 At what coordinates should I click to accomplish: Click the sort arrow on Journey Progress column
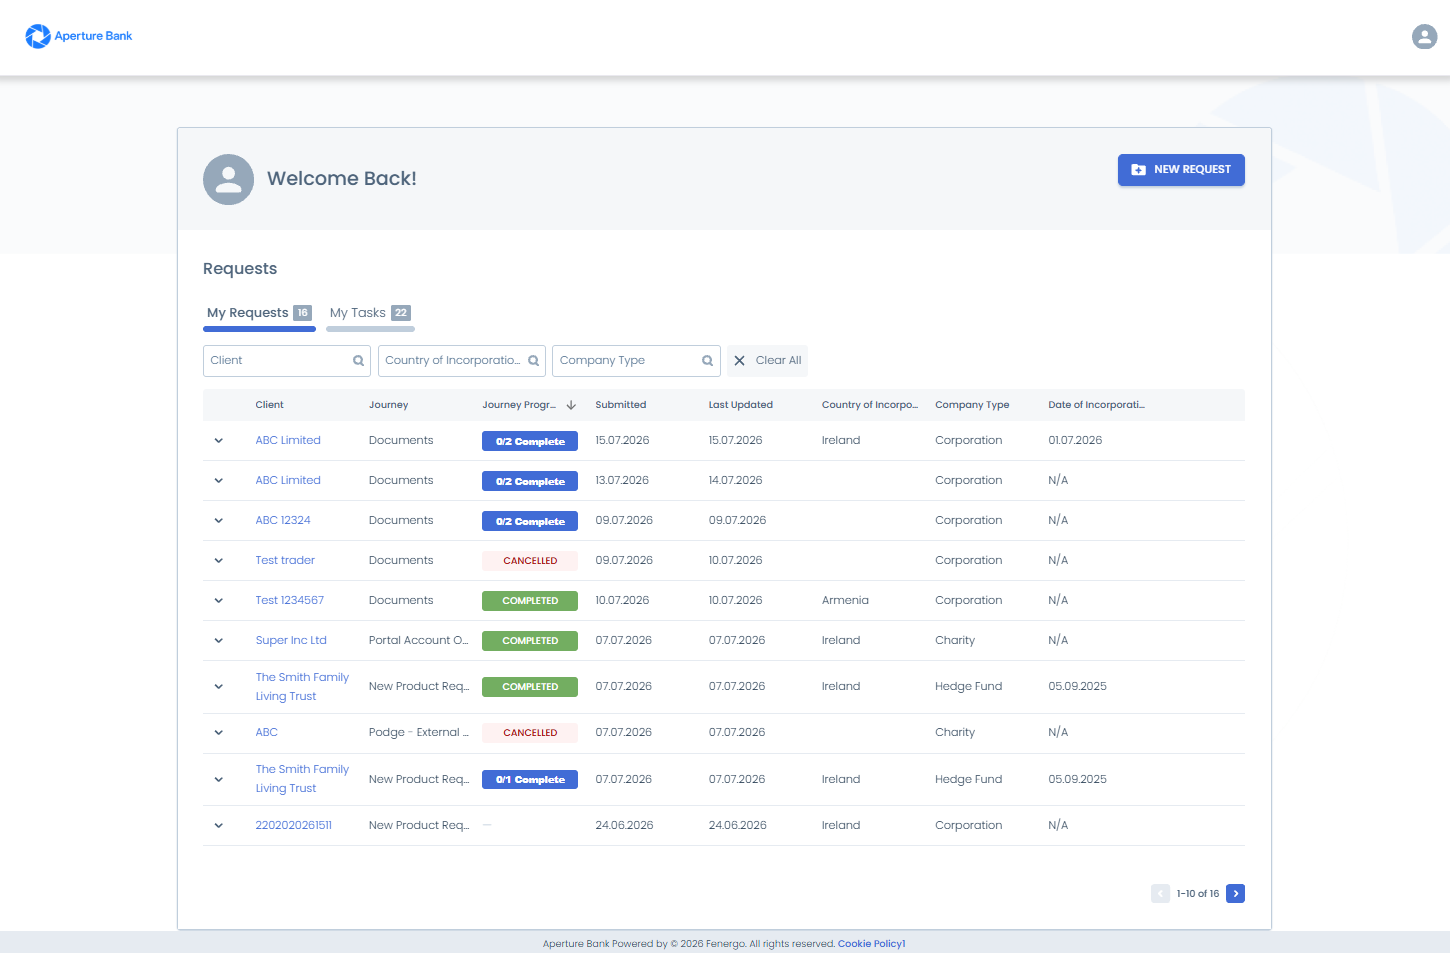coord(571,405)
